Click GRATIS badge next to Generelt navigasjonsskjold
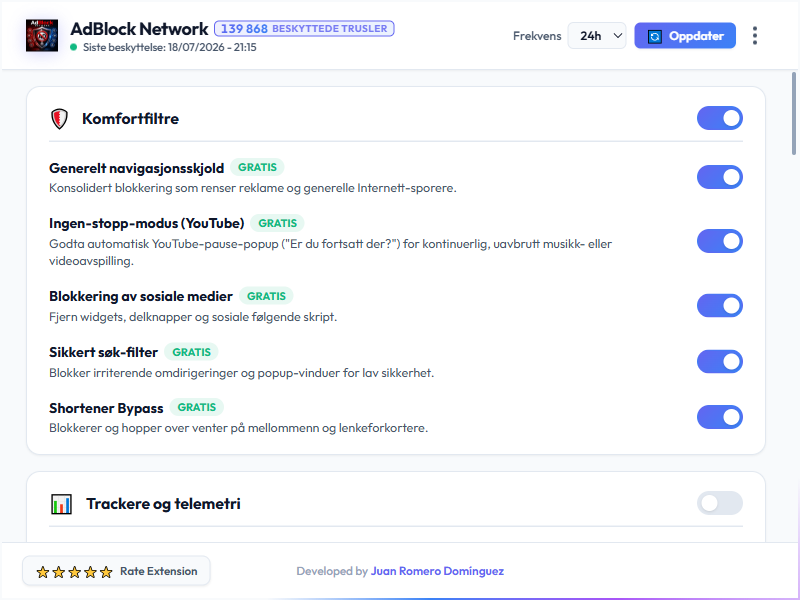This screenshot has width=800, height=600. point(257,167)
